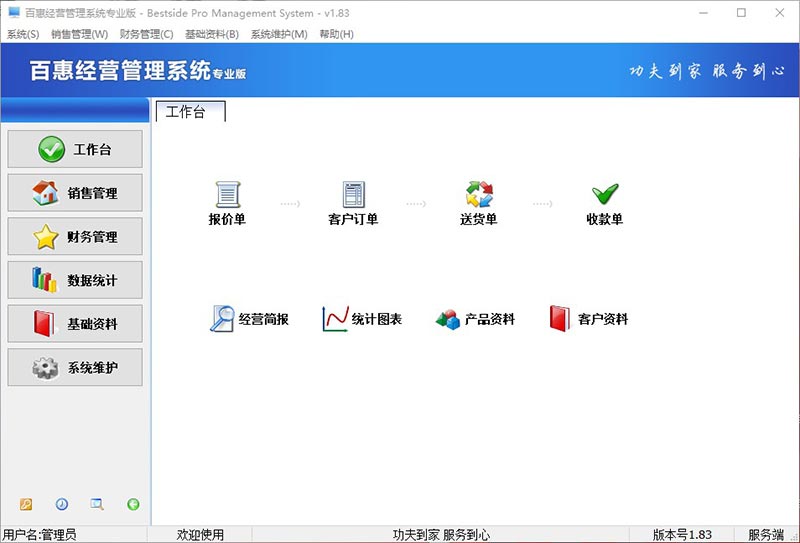Open 产品资料 colored blocks icon
This screenshot has height=543, width=800.
pyautogui.click(x=448, y=319)
